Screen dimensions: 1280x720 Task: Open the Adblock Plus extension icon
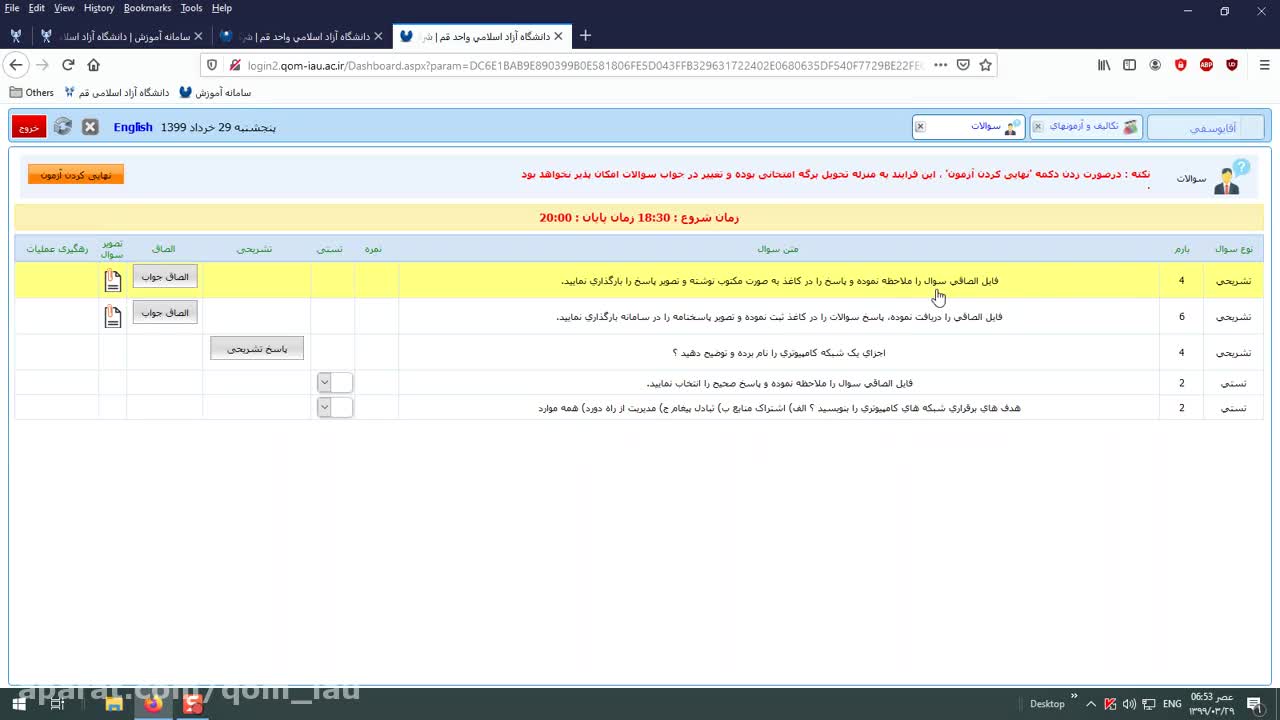point(1206,65)
